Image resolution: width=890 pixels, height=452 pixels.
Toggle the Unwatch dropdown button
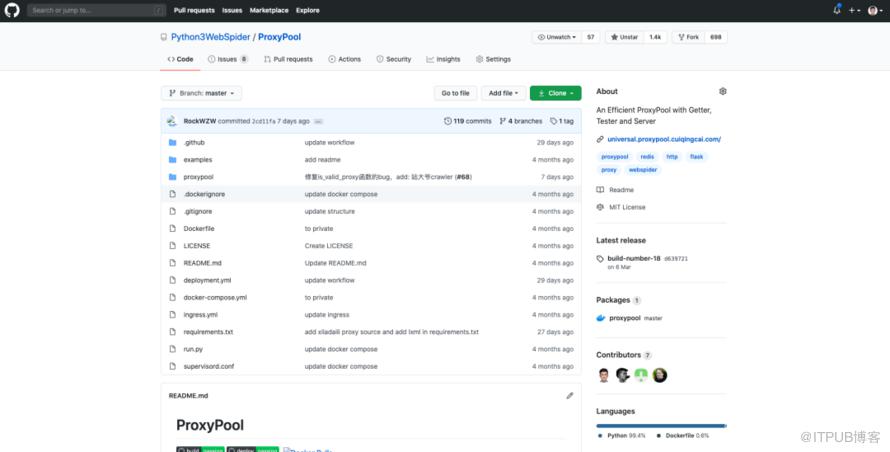coord(556,37)
